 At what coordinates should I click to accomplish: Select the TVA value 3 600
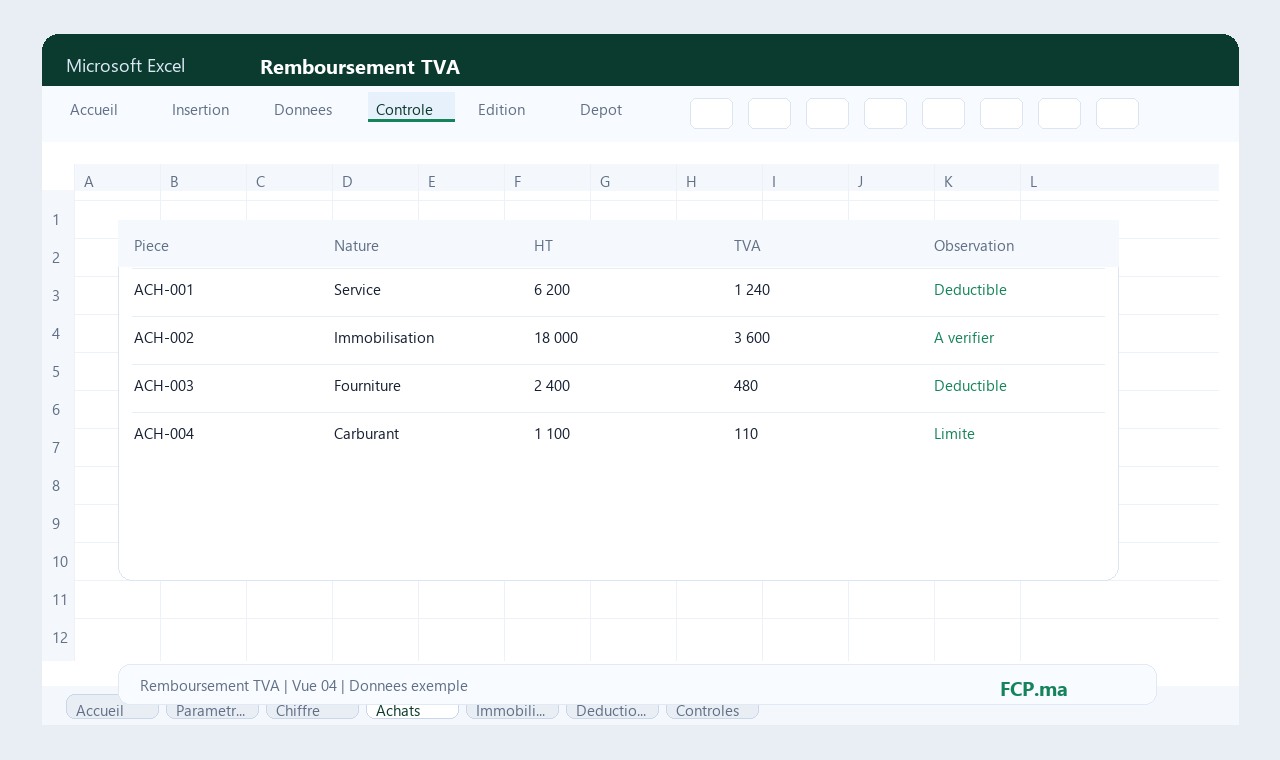click(x=752, y=338)
